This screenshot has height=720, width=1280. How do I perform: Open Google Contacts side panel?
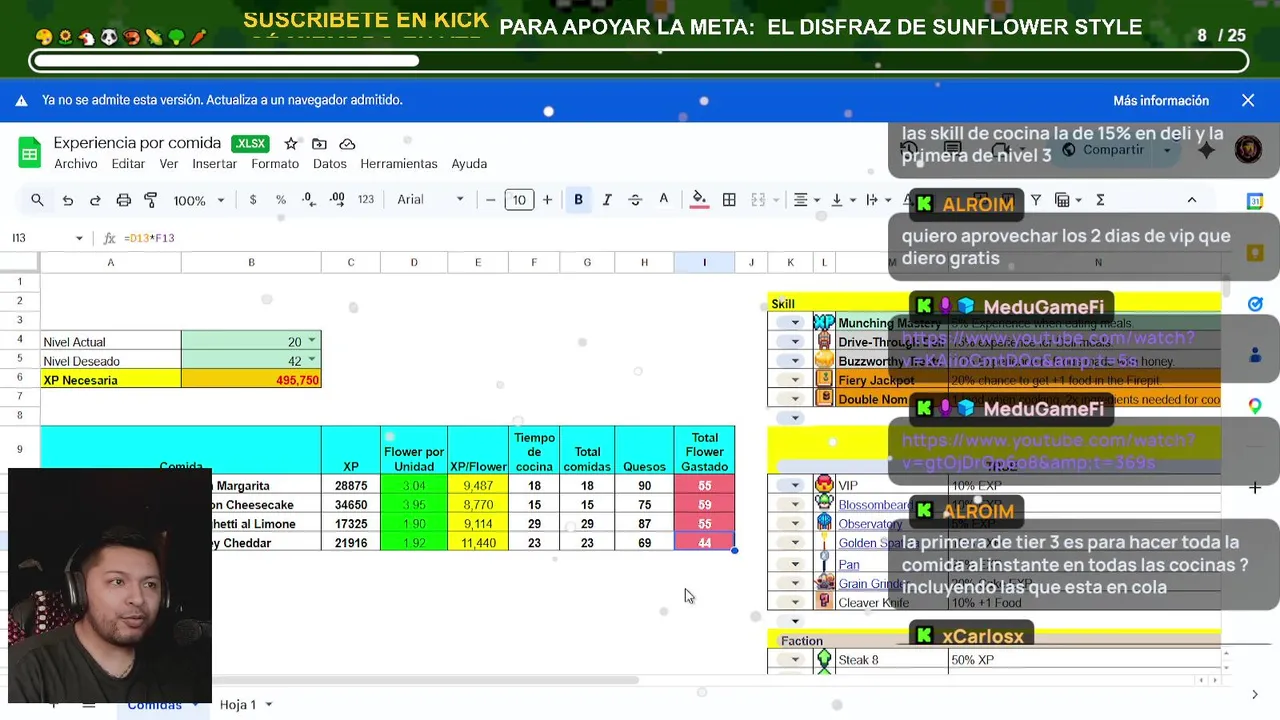coord(1255,354)
